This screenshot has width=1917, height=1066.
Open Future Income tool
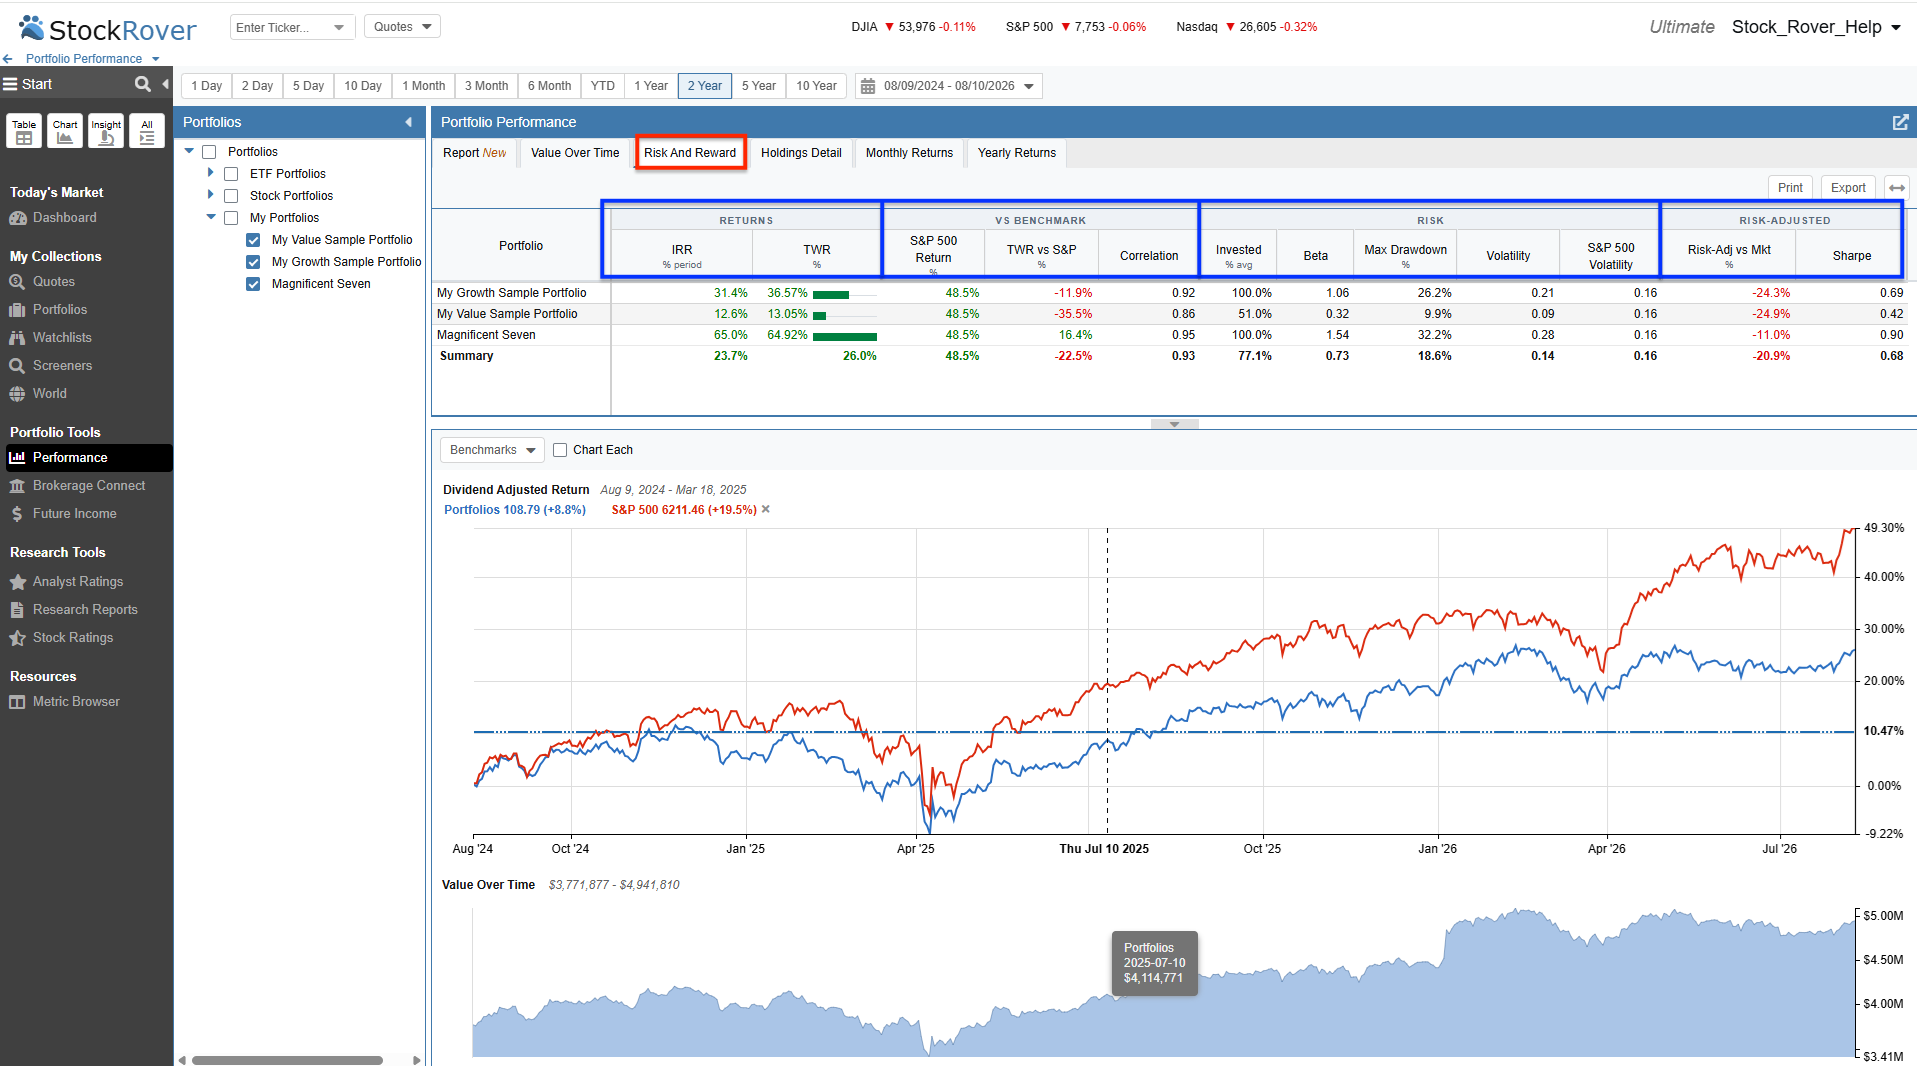pos(75,514)
